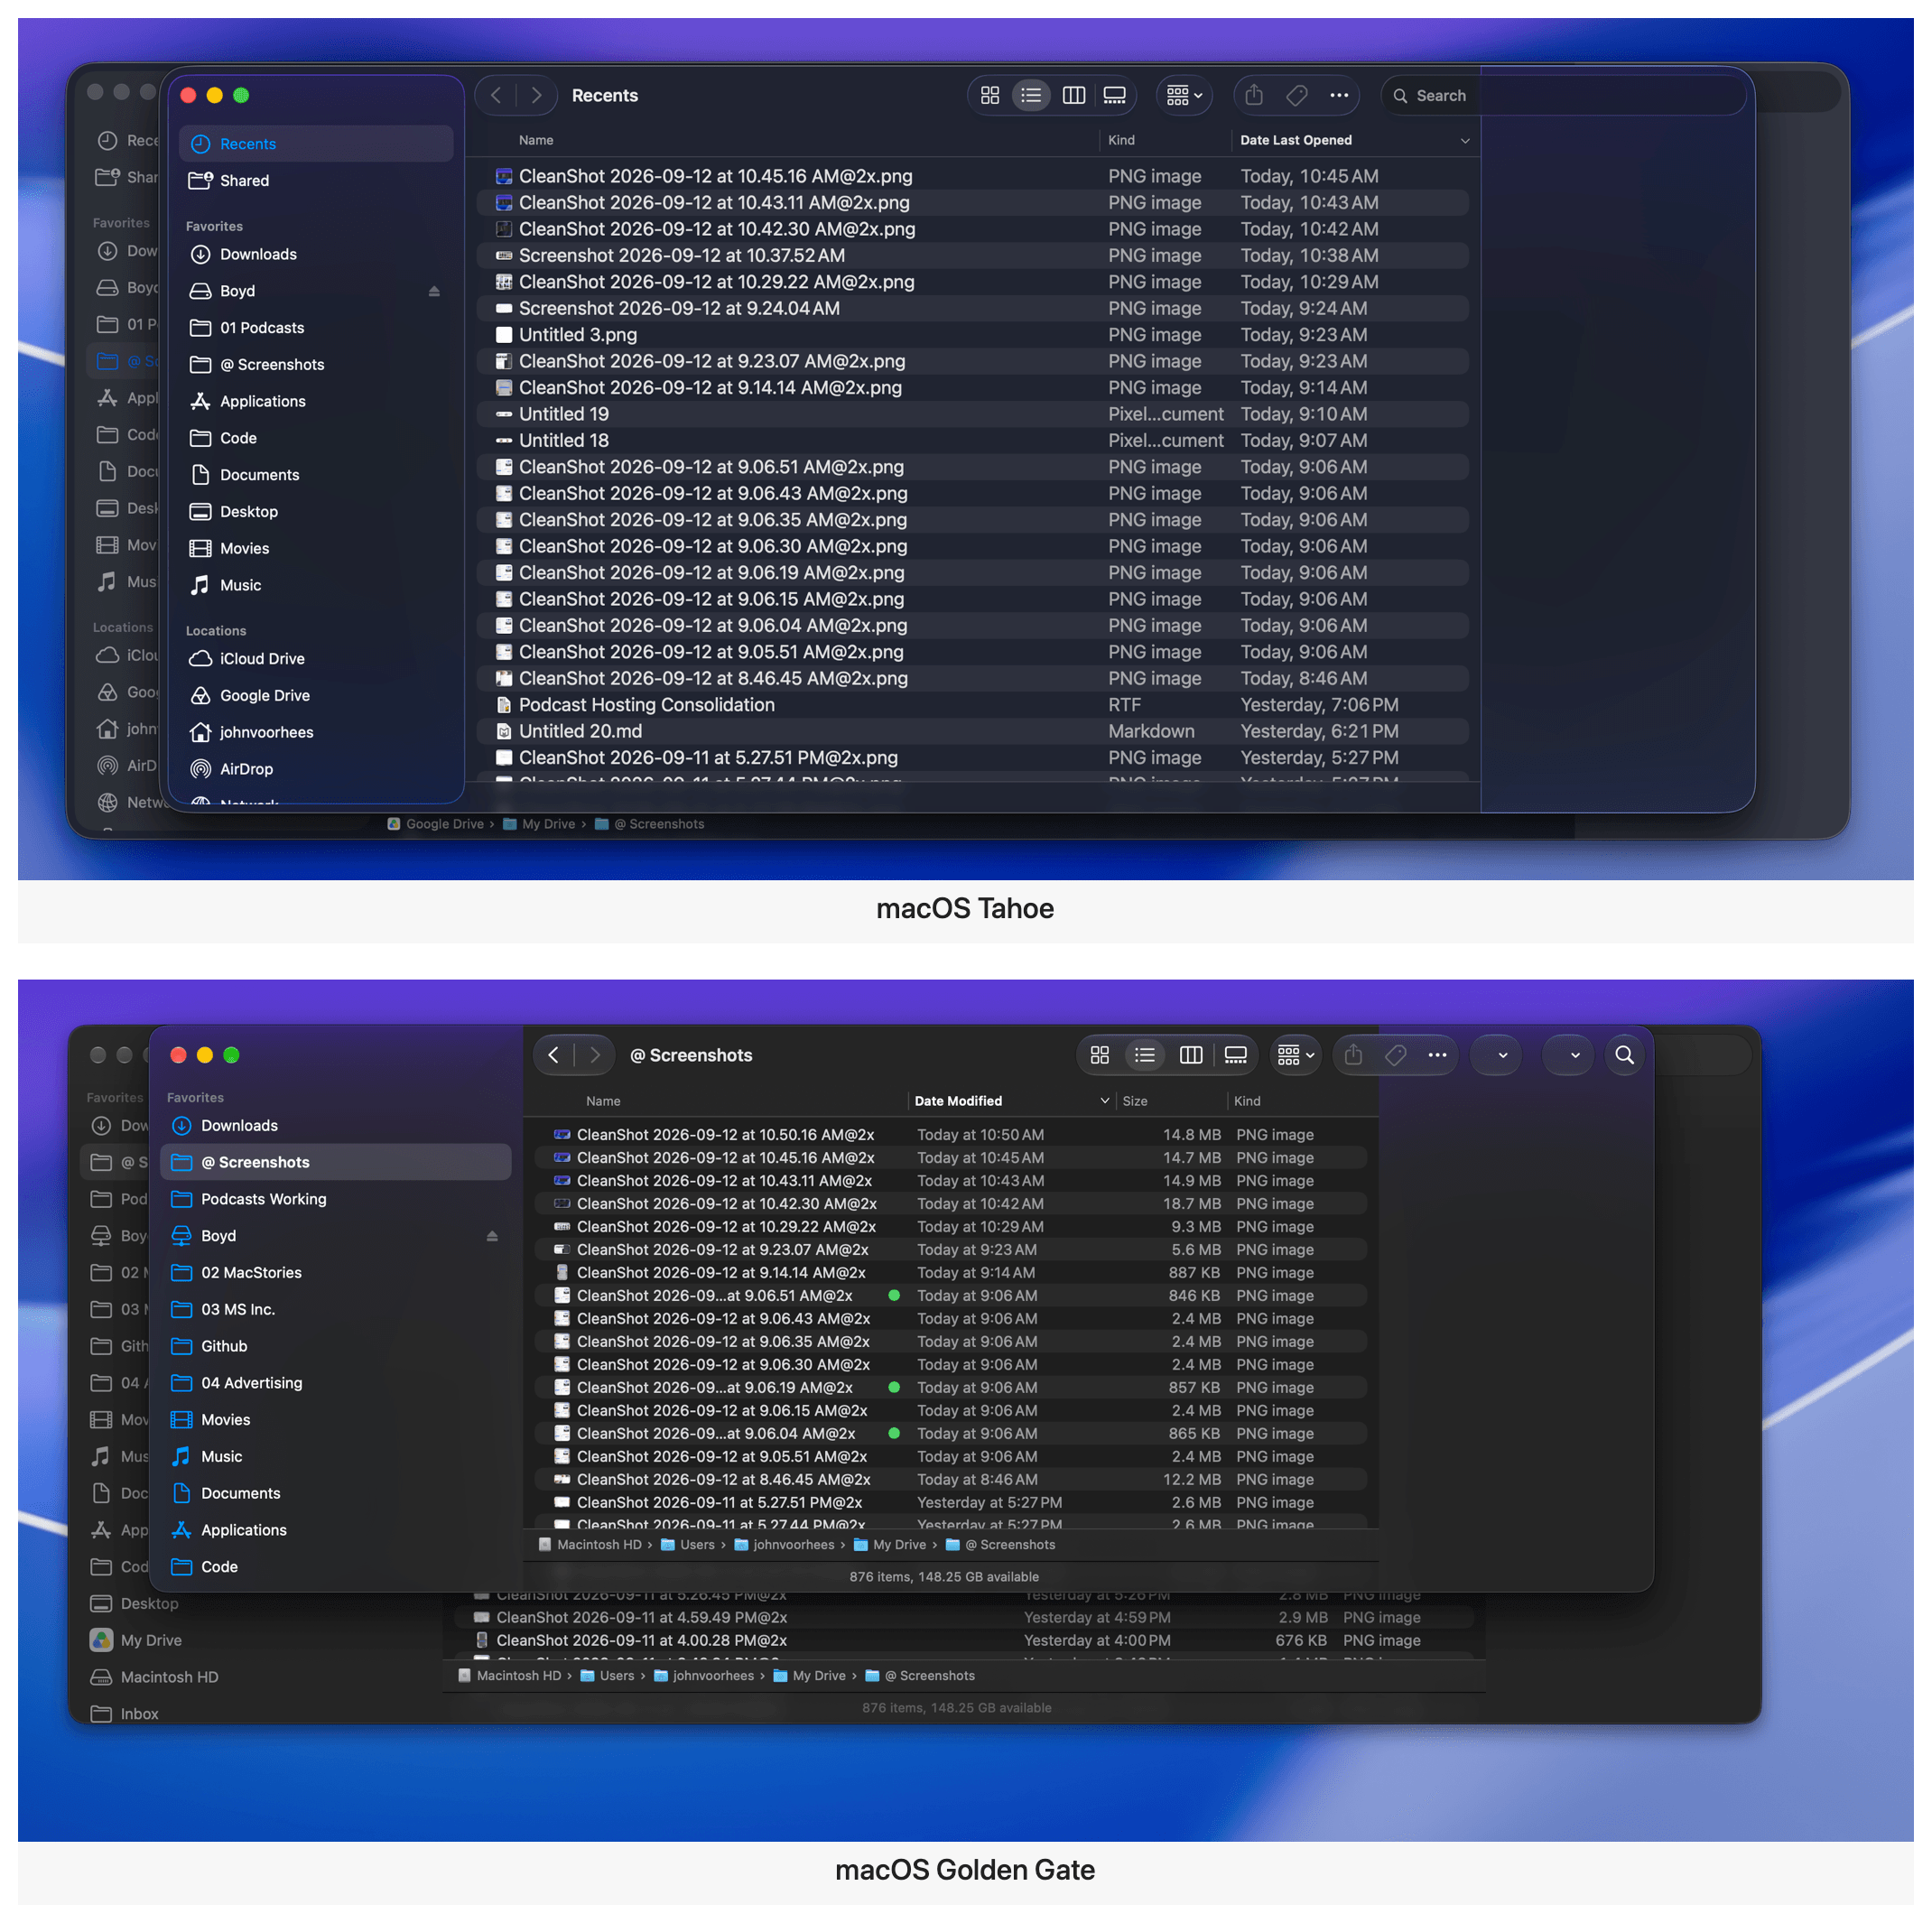Open Macintosh HD in background Golden Gate sidebar
The image size is (1932, 1923).
[155, 1678]
